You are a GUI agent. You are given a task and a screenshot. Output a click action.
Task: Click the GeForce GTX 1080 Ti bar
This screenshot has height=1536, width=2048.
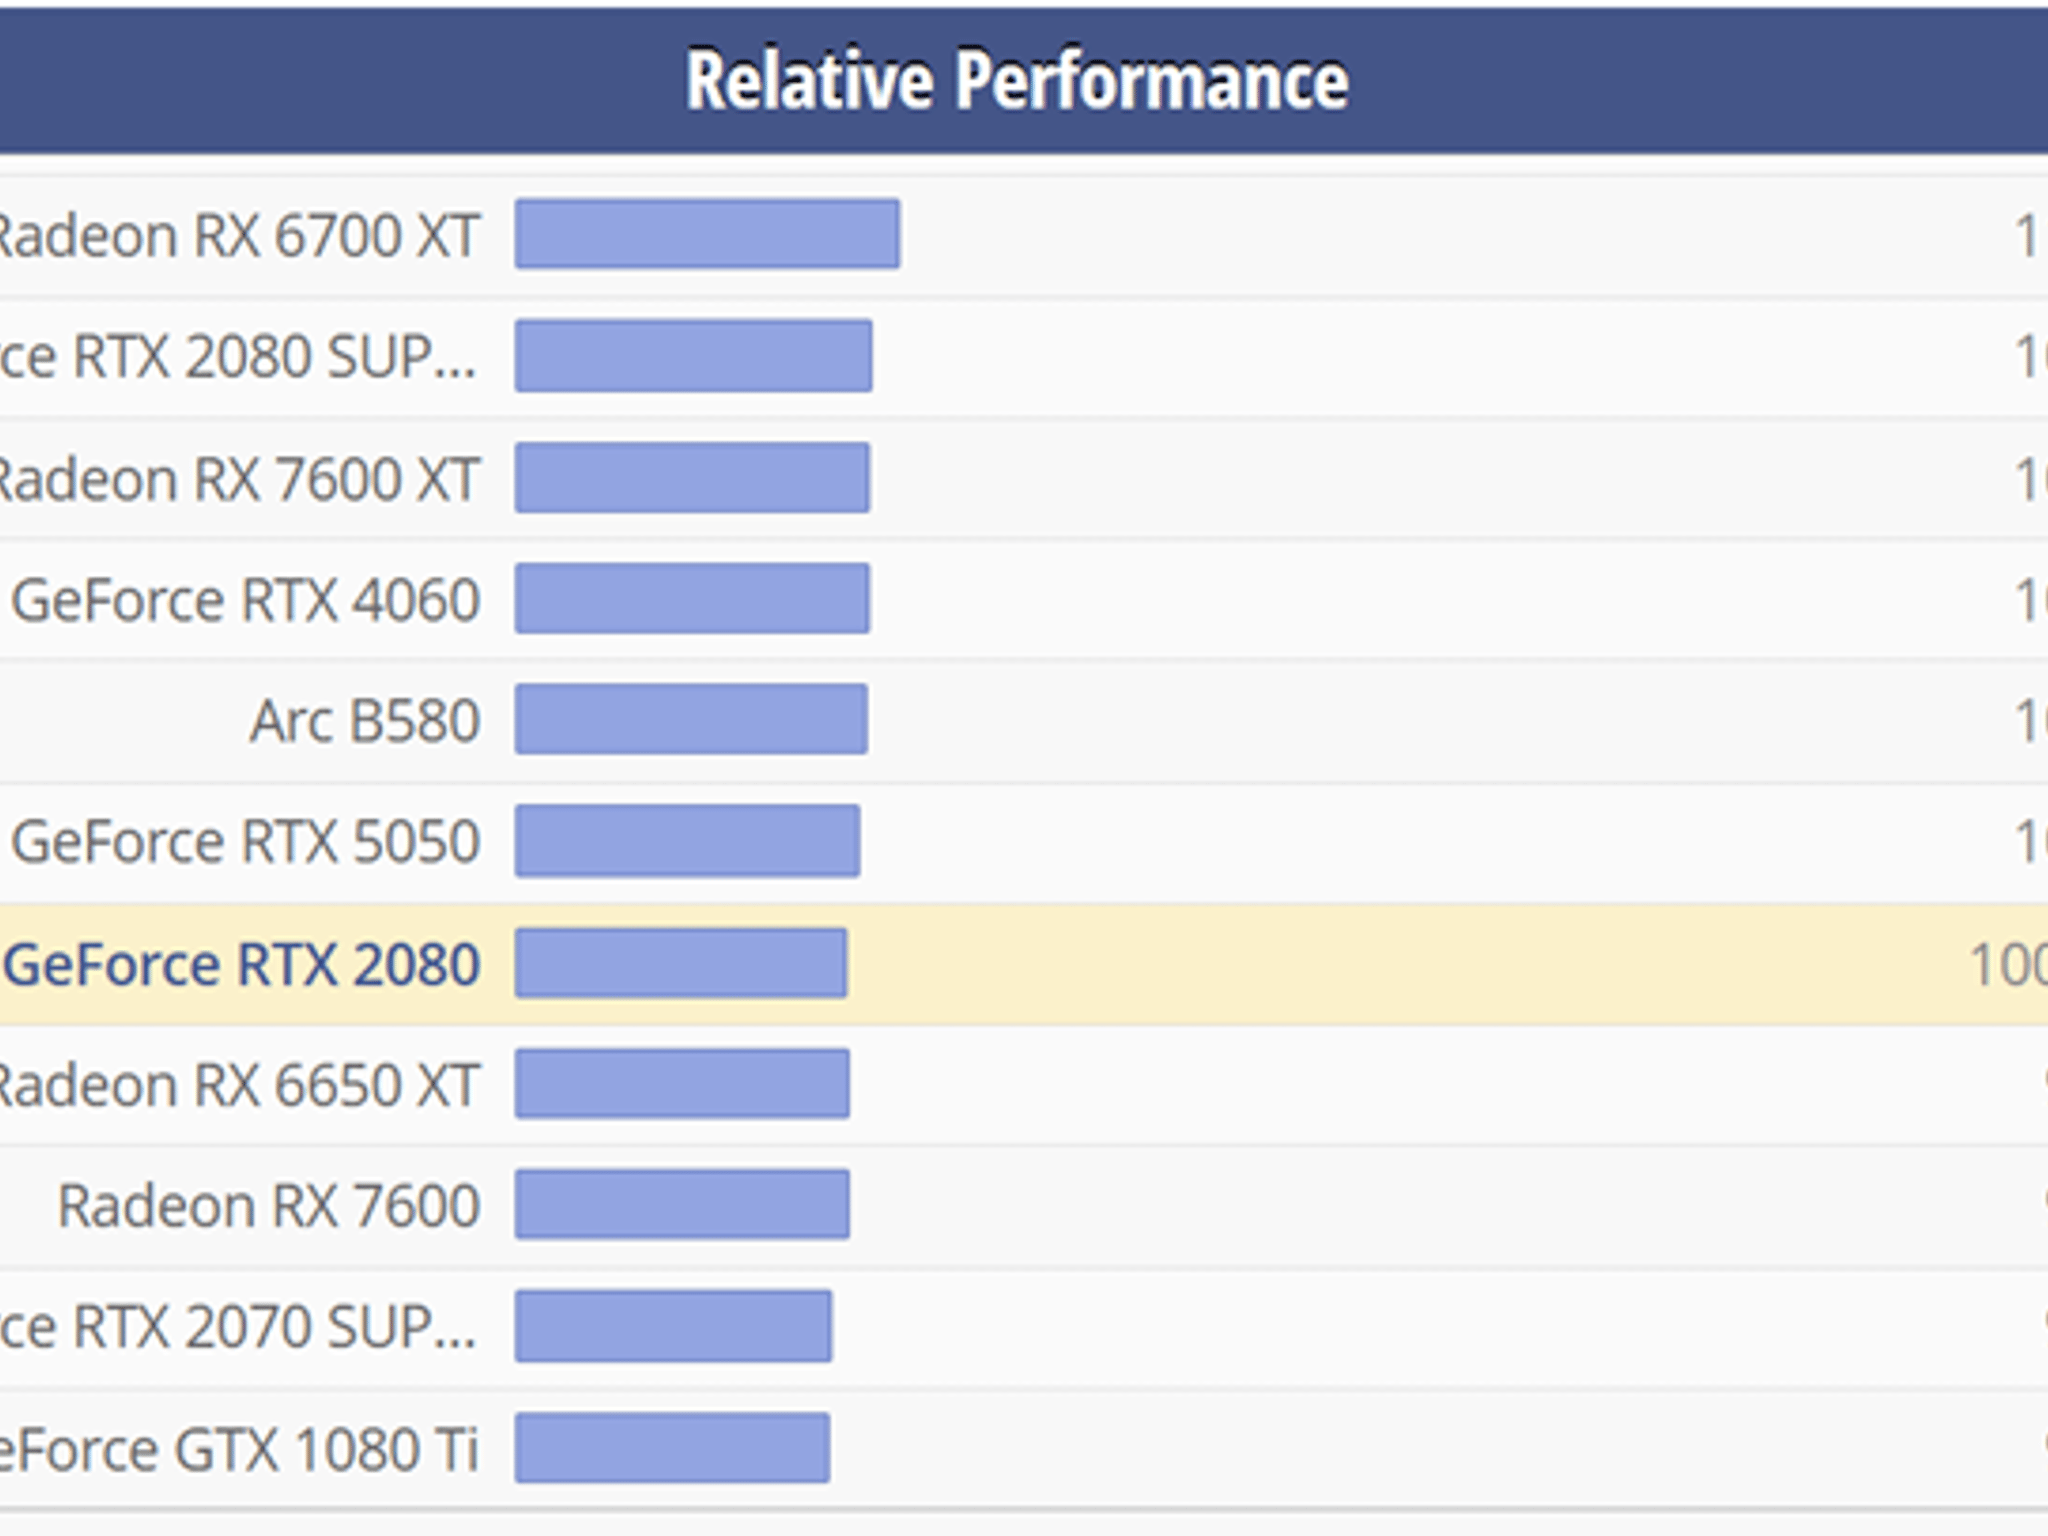click(672, 1447)
